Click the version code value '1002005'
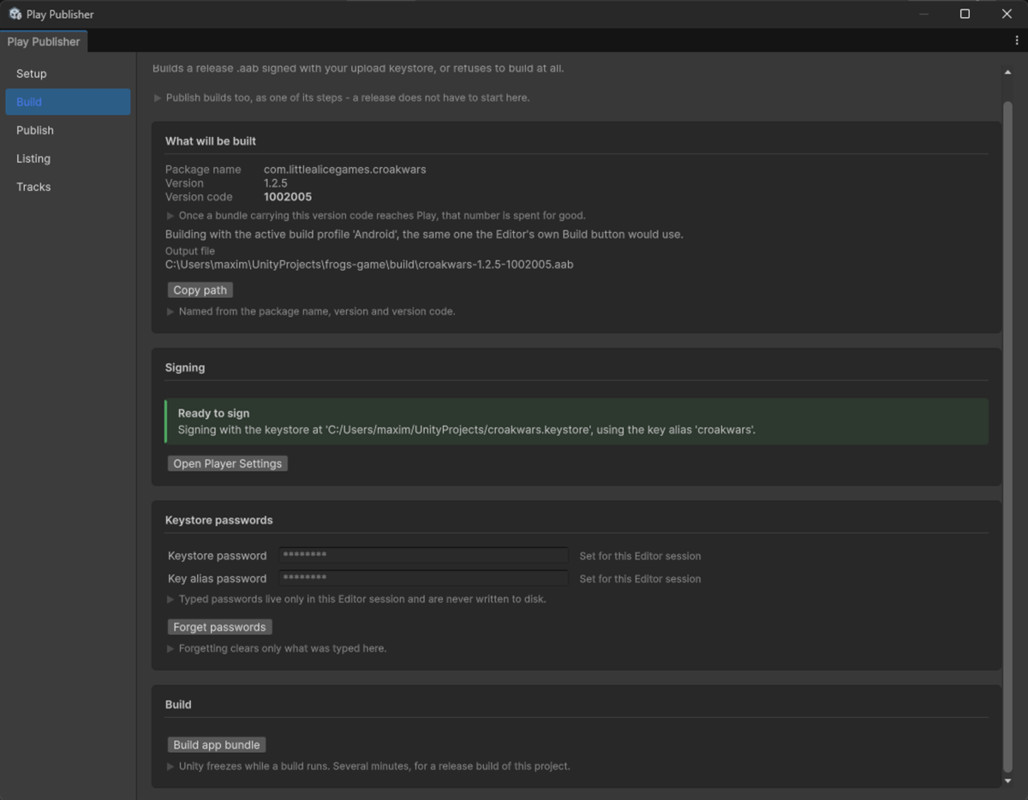This screenshot has height=800, width=1028. pos(288,197)
